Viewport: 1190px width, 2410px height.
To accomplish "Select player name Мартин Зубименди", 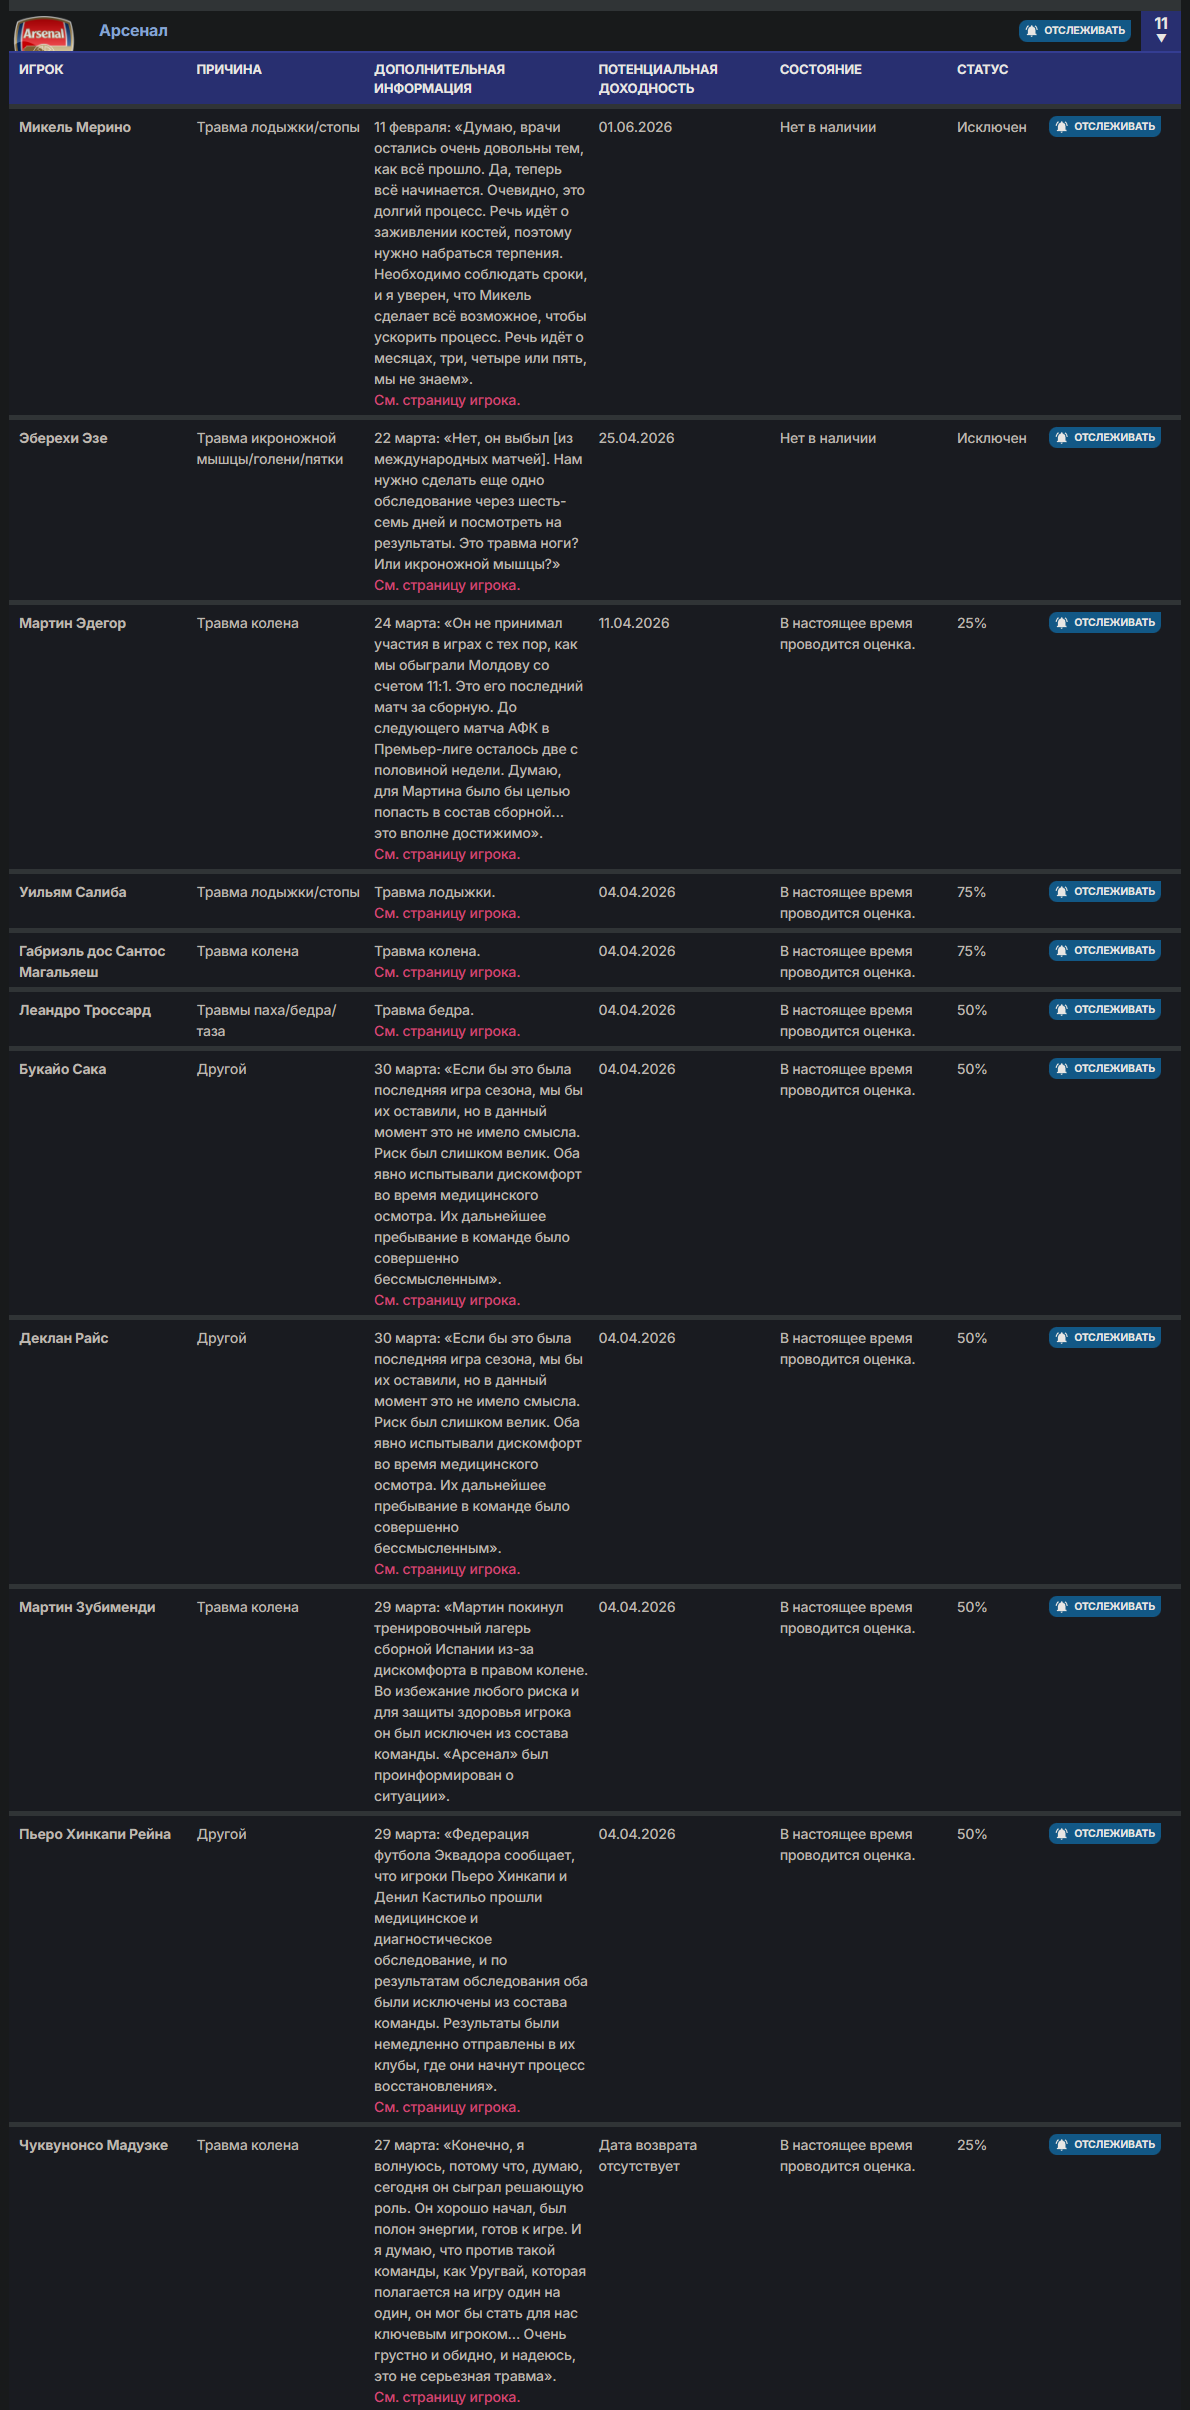I will click(87, 1608).
